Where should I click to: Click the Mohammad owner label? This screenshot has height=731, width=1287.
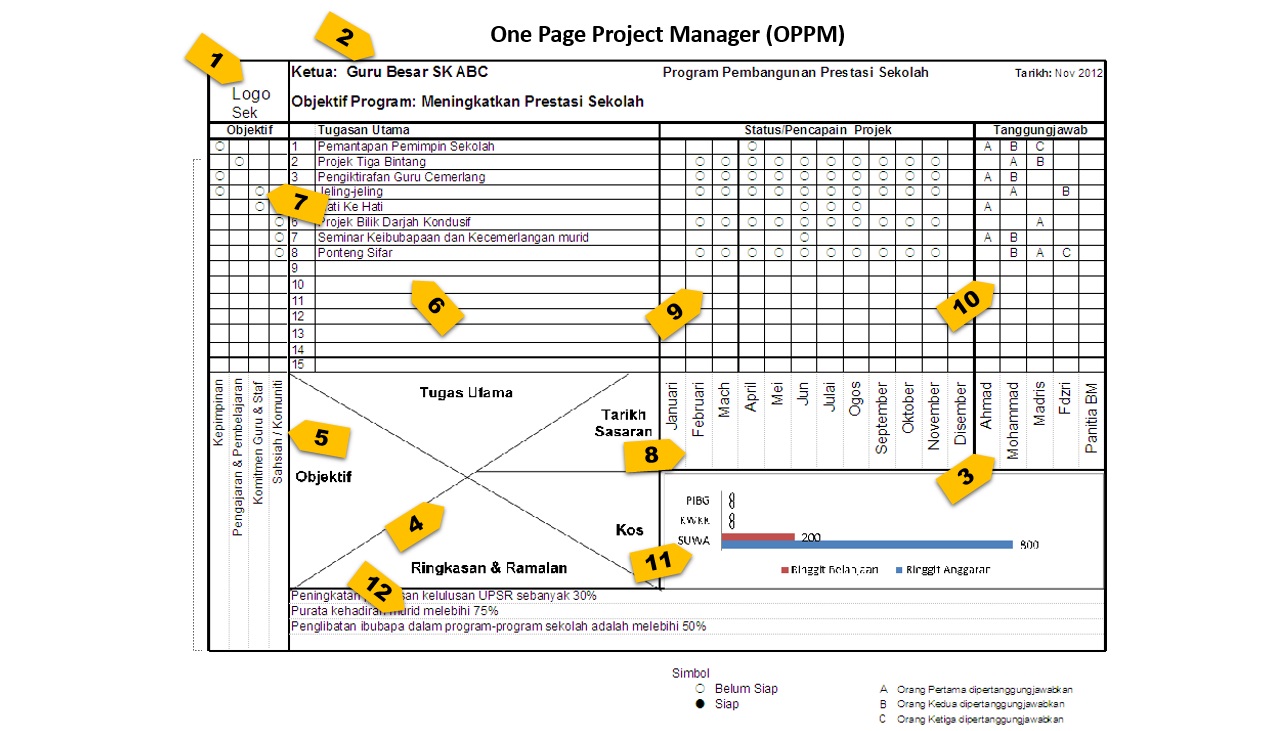pos(1013,420)
